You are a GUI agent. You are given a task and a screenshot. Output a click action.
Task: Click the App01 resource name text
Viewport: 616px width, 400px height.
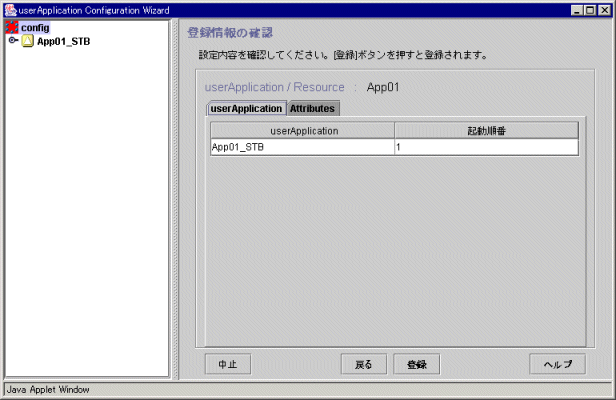click(x=383, y=87)
